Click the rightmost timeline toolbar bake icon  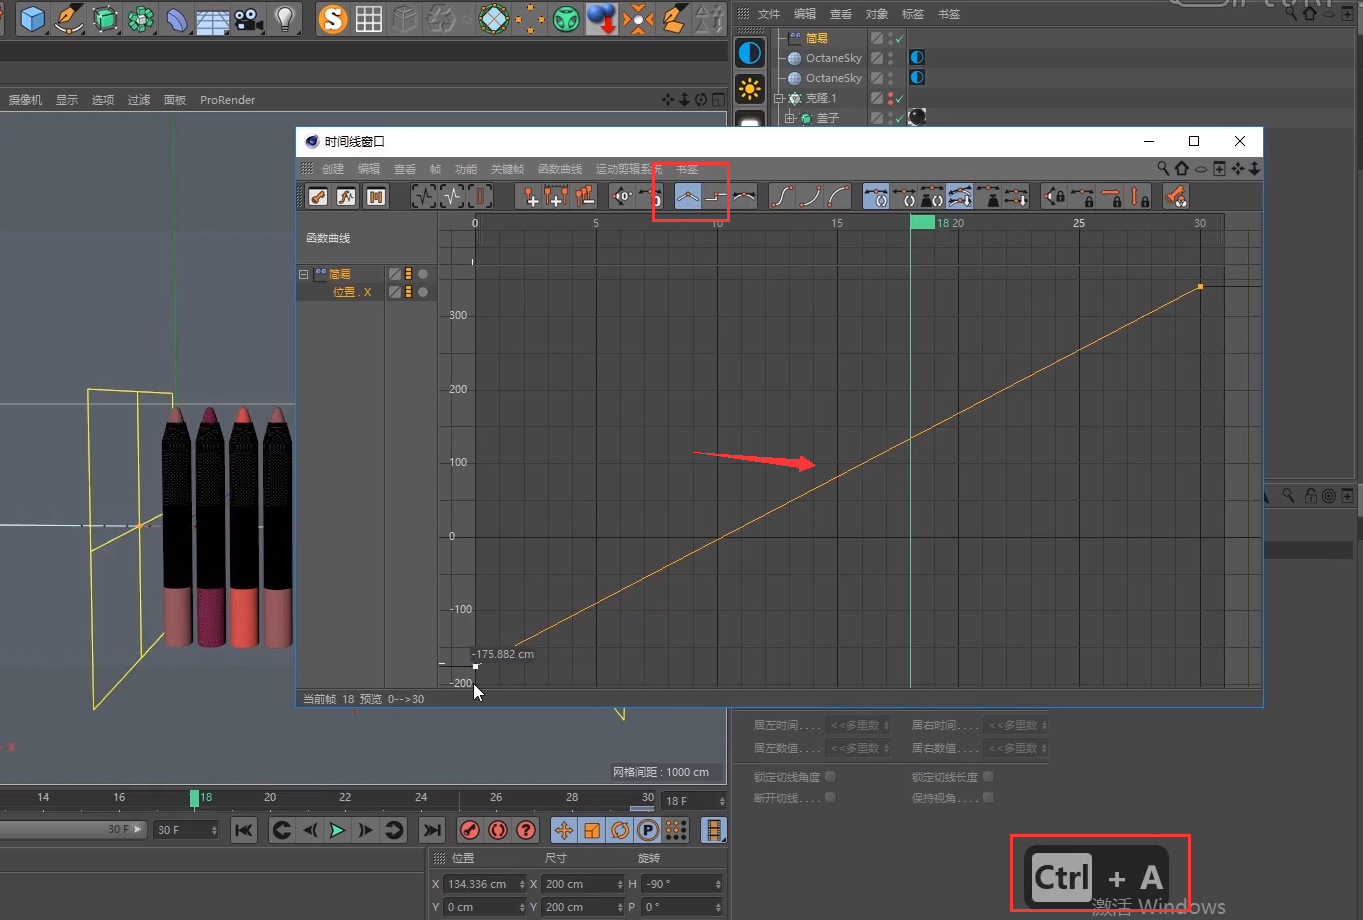click(x=1176, y=197)
